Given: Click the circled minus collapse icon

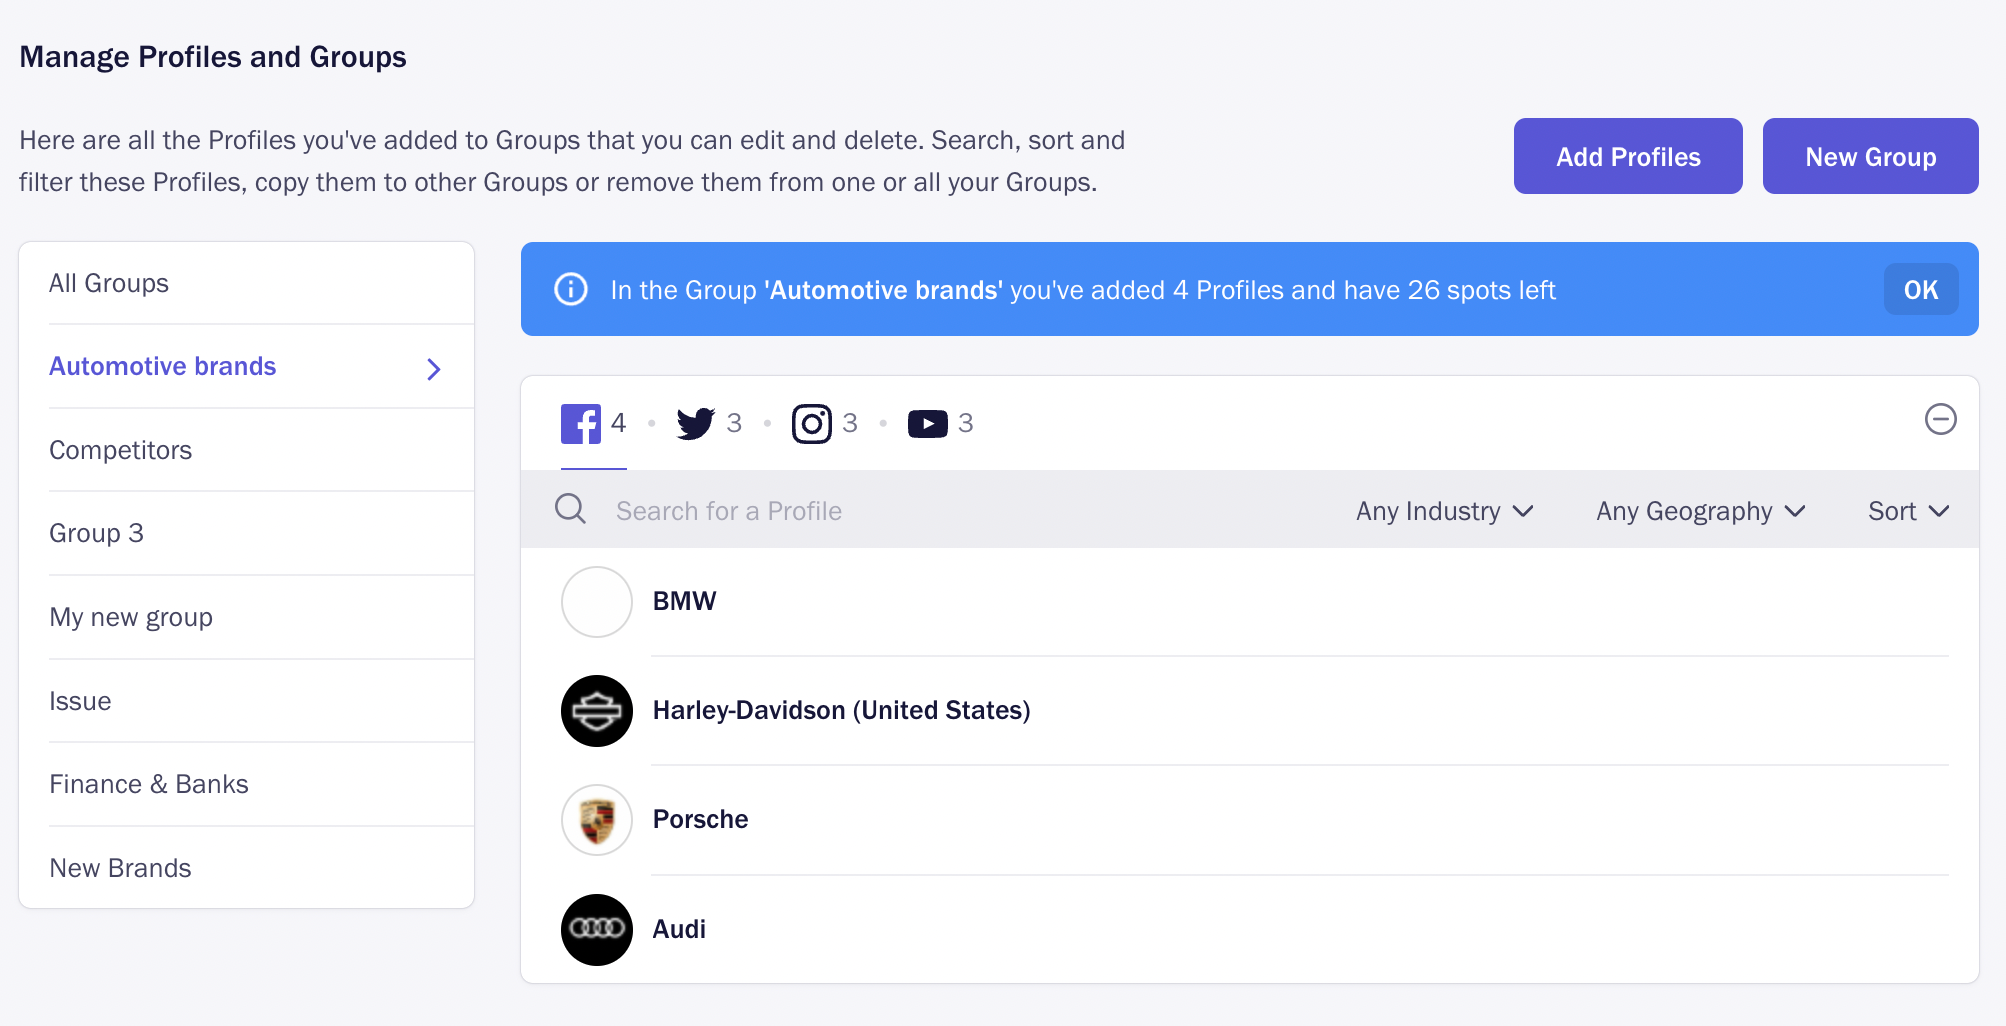Looking at the screenshot, I should click(x=1940, y=419).
